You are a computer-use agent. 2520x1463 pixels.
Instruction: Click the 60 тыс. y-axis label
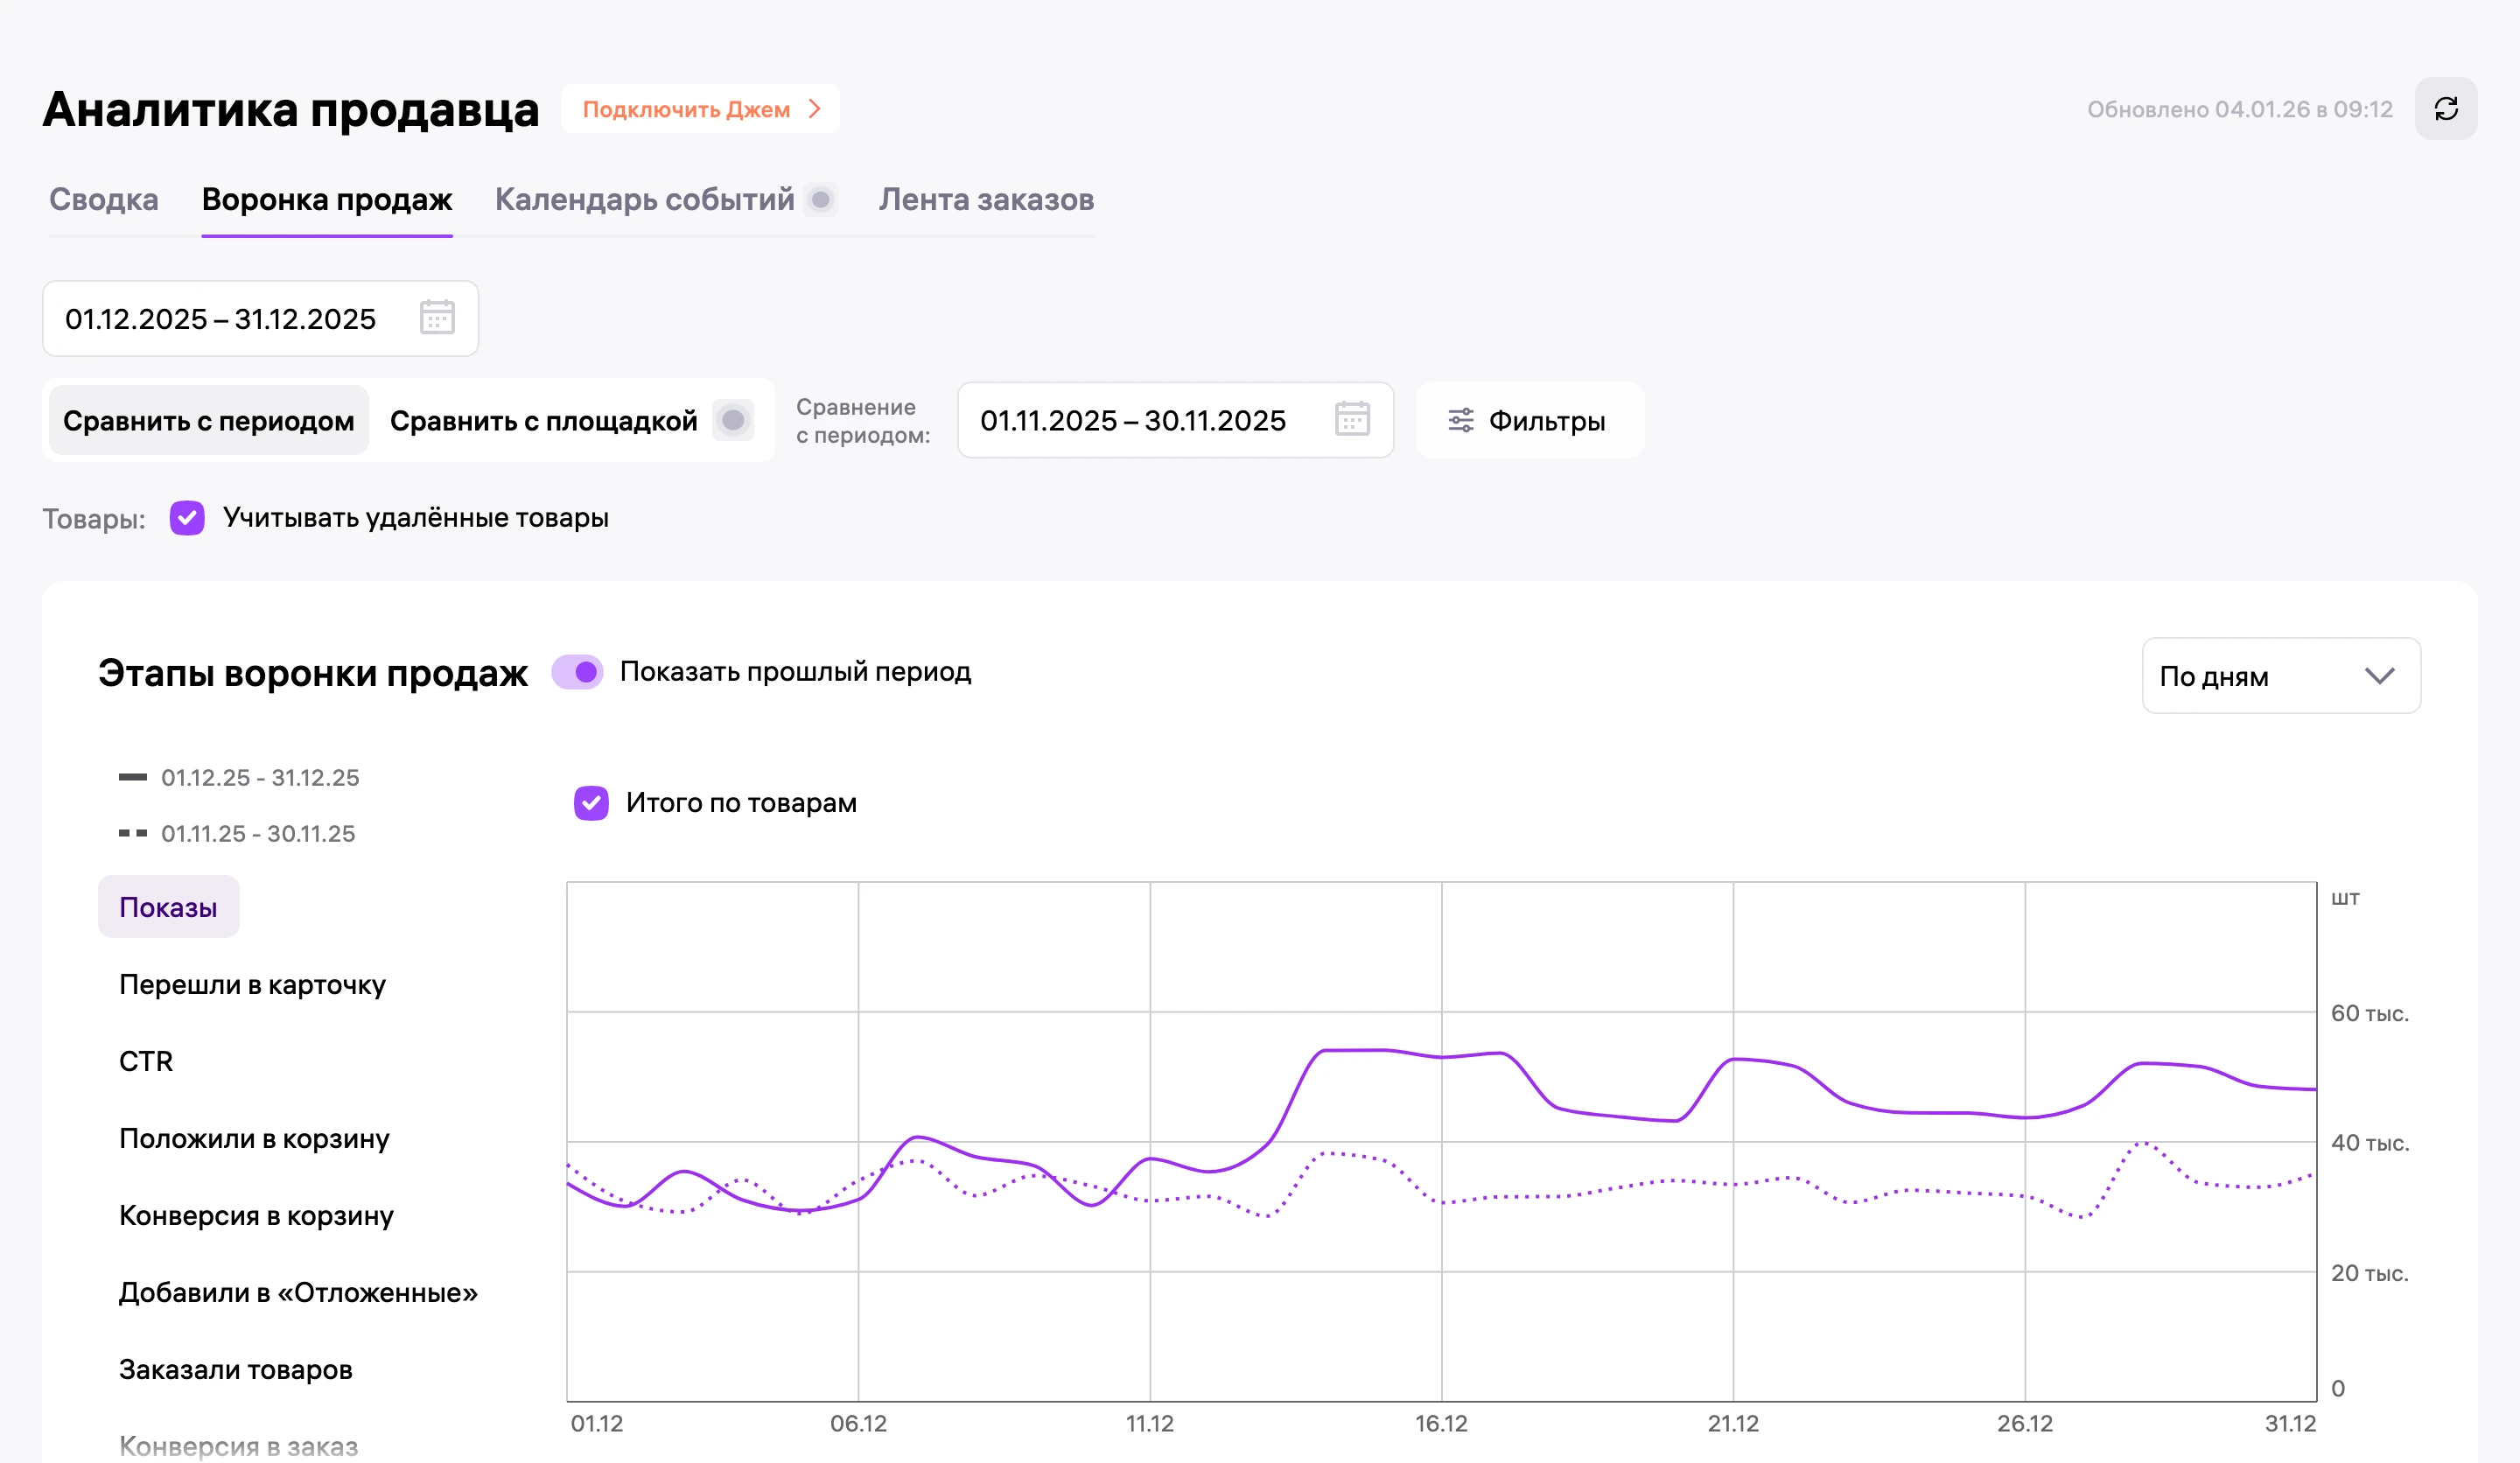(2370, 1014)
